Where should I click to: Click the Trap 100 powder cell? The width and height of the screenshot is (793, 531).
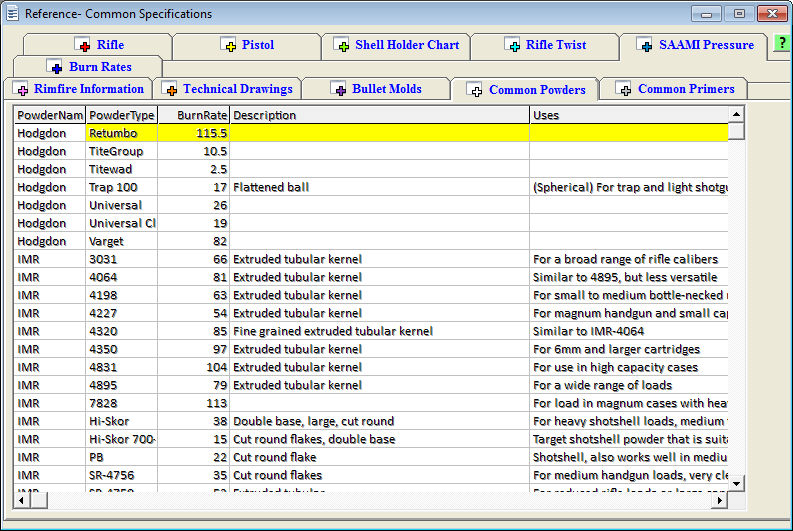point(122,187)
